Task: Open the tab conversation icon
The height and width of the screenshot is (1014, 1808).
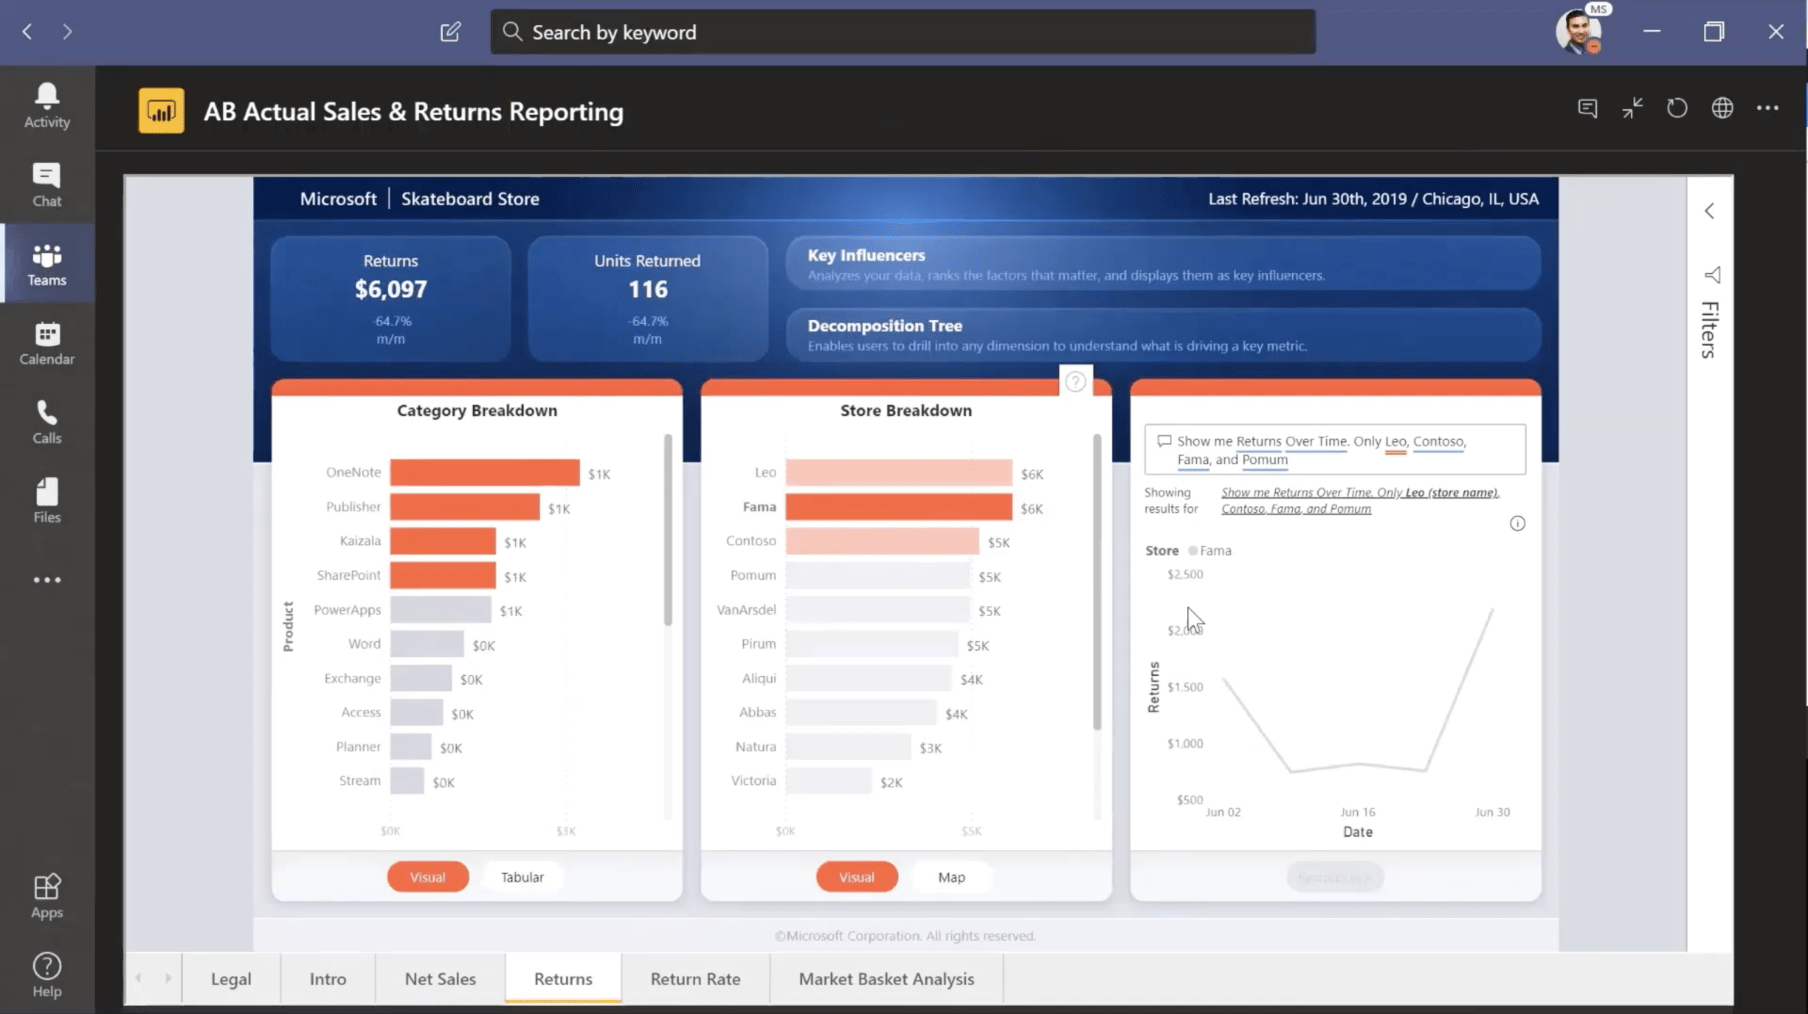Action: click(1587, 108)
